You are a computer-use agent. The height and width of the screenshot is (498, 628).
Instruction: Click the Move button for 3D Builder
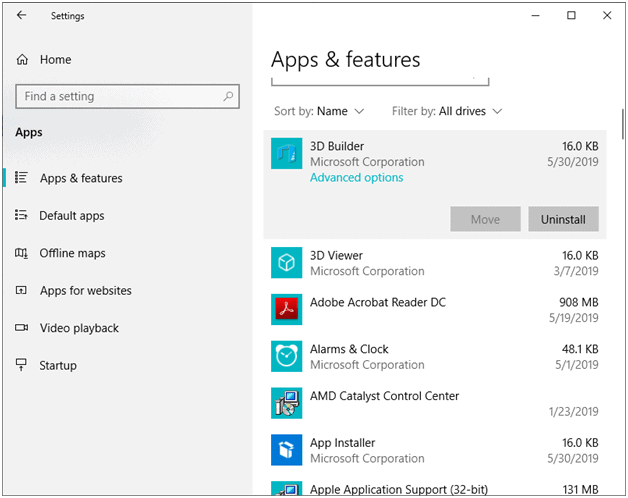pos(485,219)
